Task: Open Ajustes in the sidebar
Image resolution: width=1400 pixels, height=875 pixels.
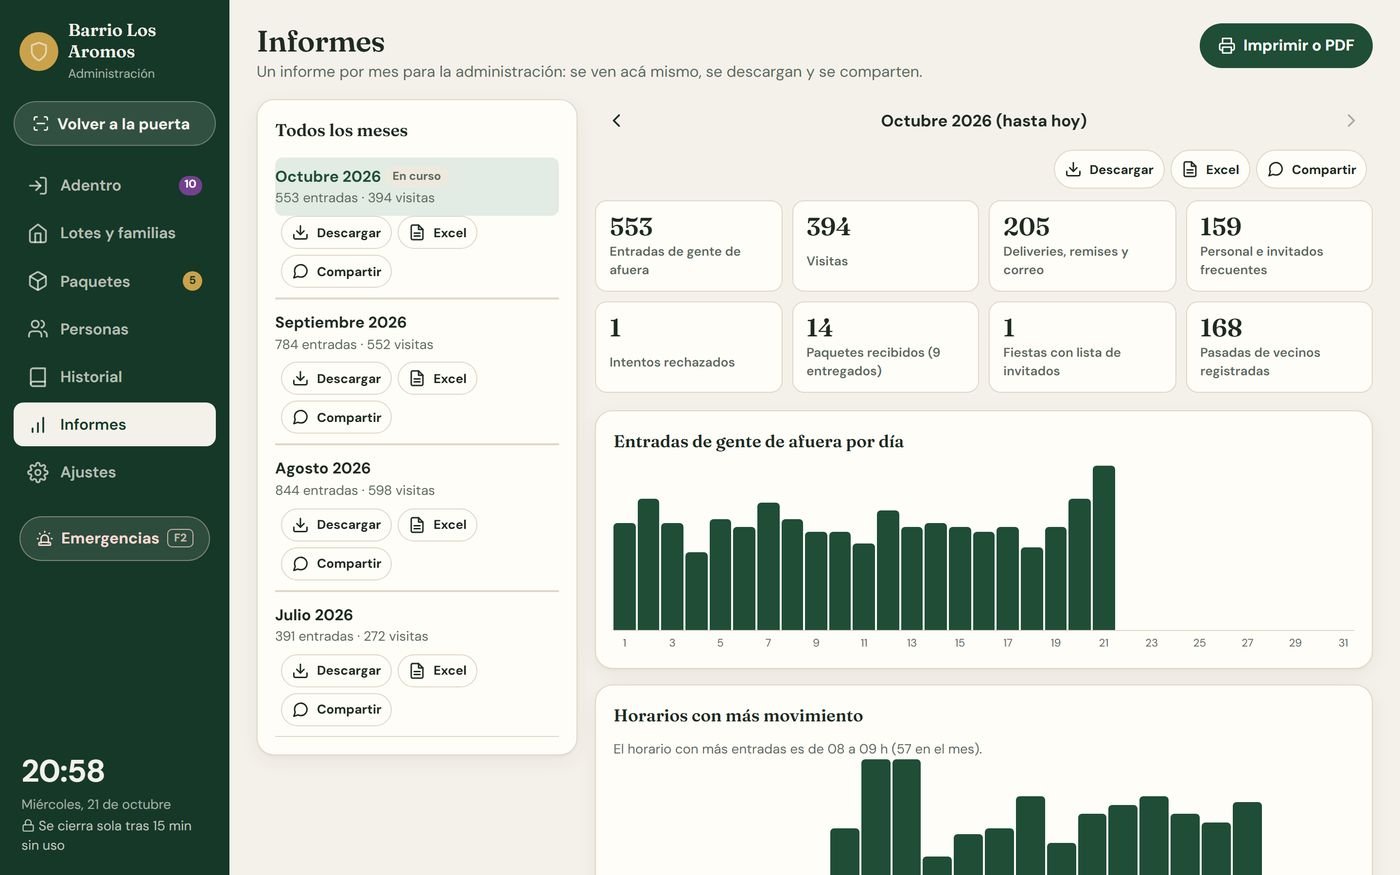Action: [114, 472]
